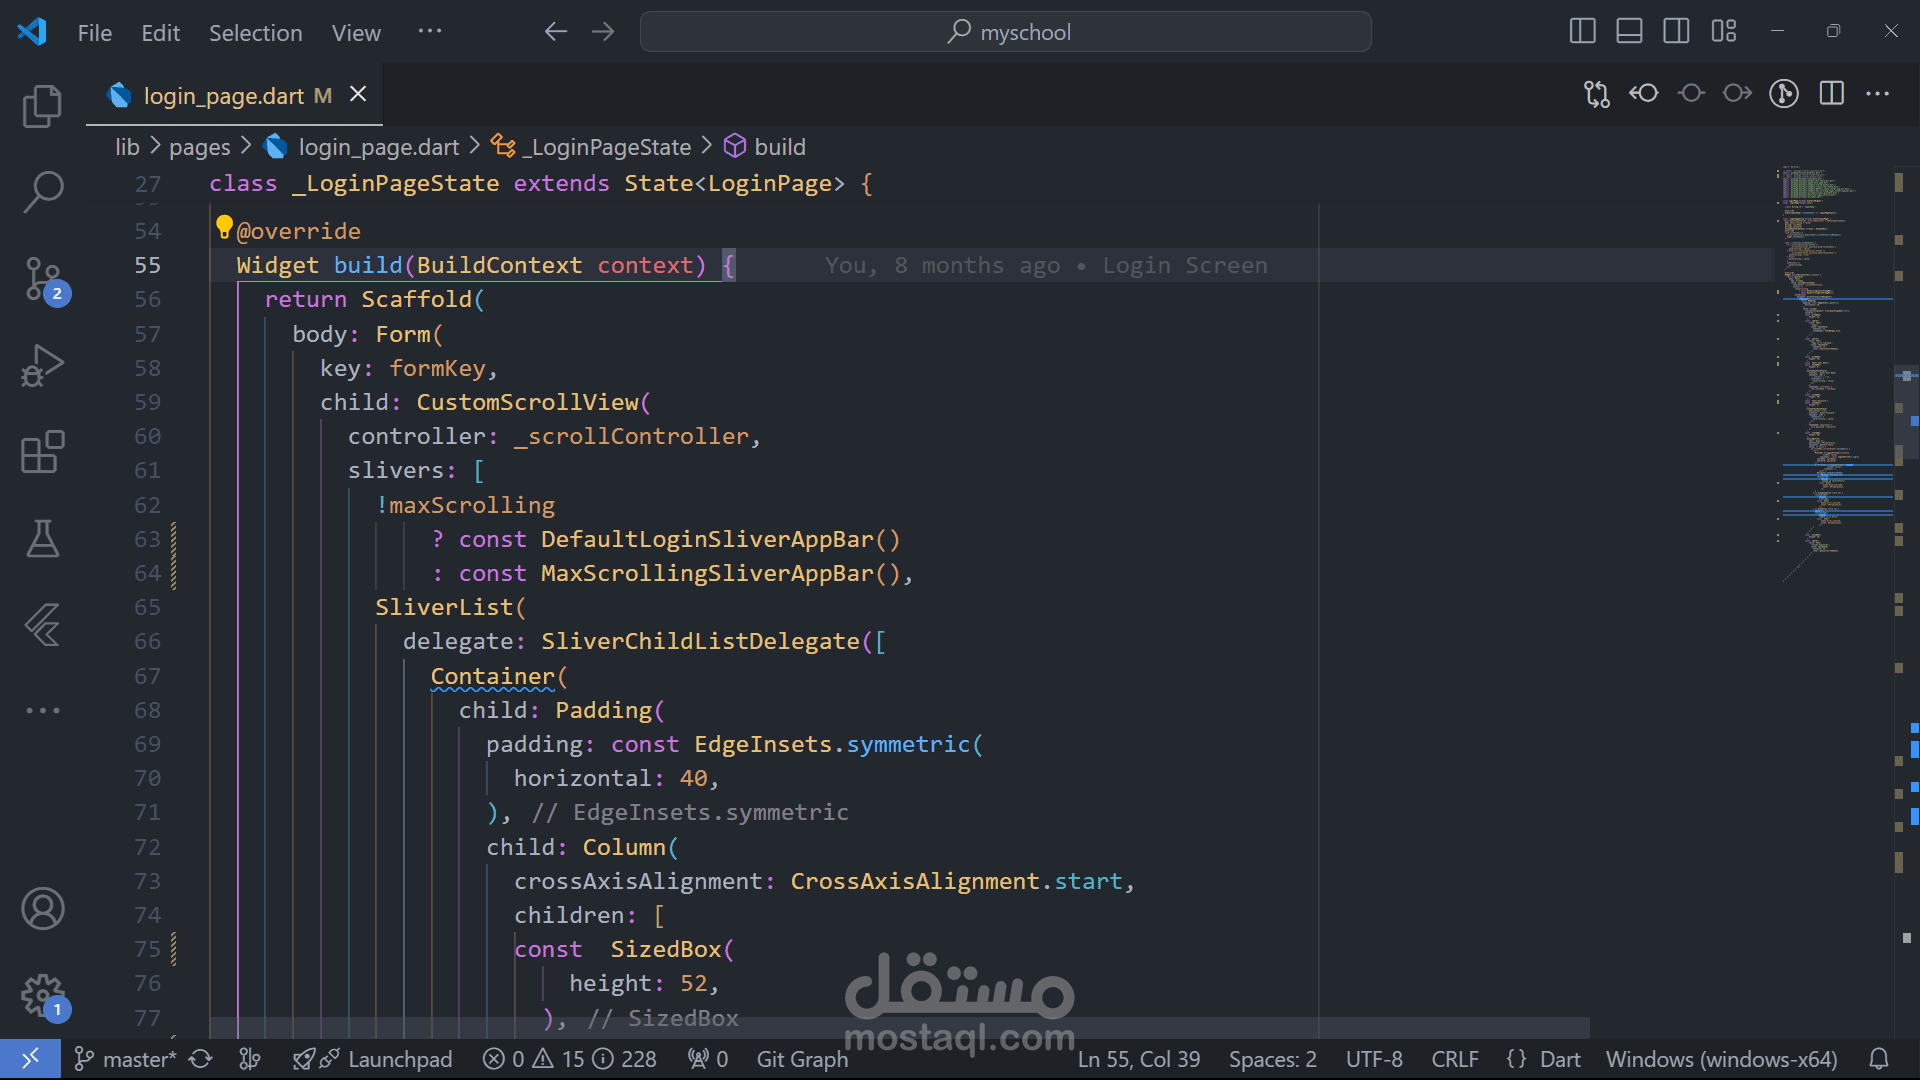Toggle the bottom Panel layout button

(1629, 32)
